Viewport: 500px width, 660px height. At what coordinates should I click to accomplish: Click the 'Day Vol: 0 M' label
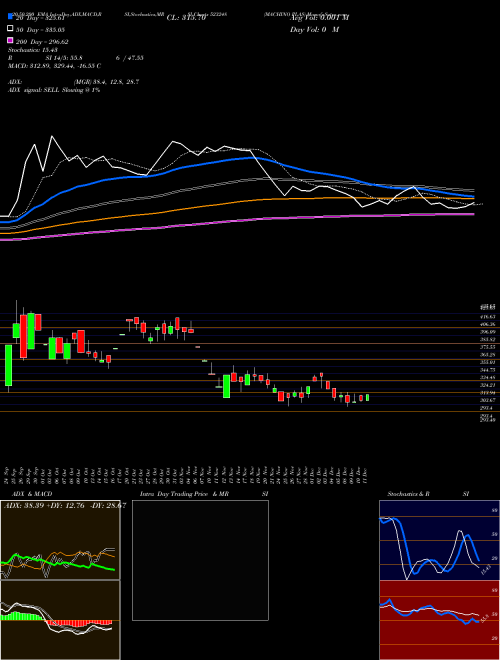(314, 30)
